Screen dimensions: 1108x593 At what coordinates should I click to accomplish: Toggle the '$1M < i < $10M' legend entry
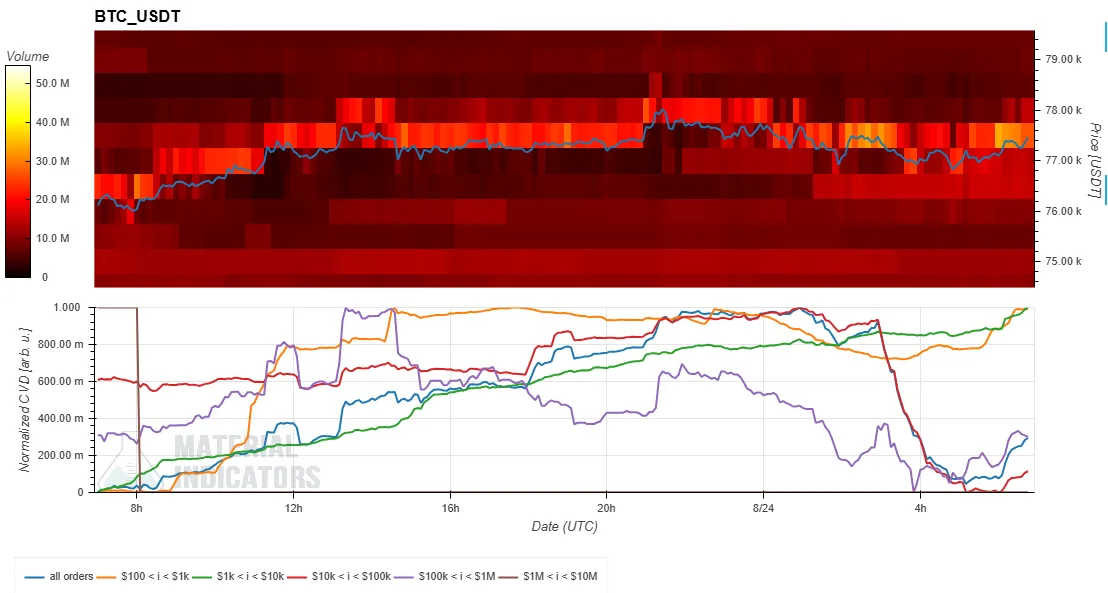point(548,576)
